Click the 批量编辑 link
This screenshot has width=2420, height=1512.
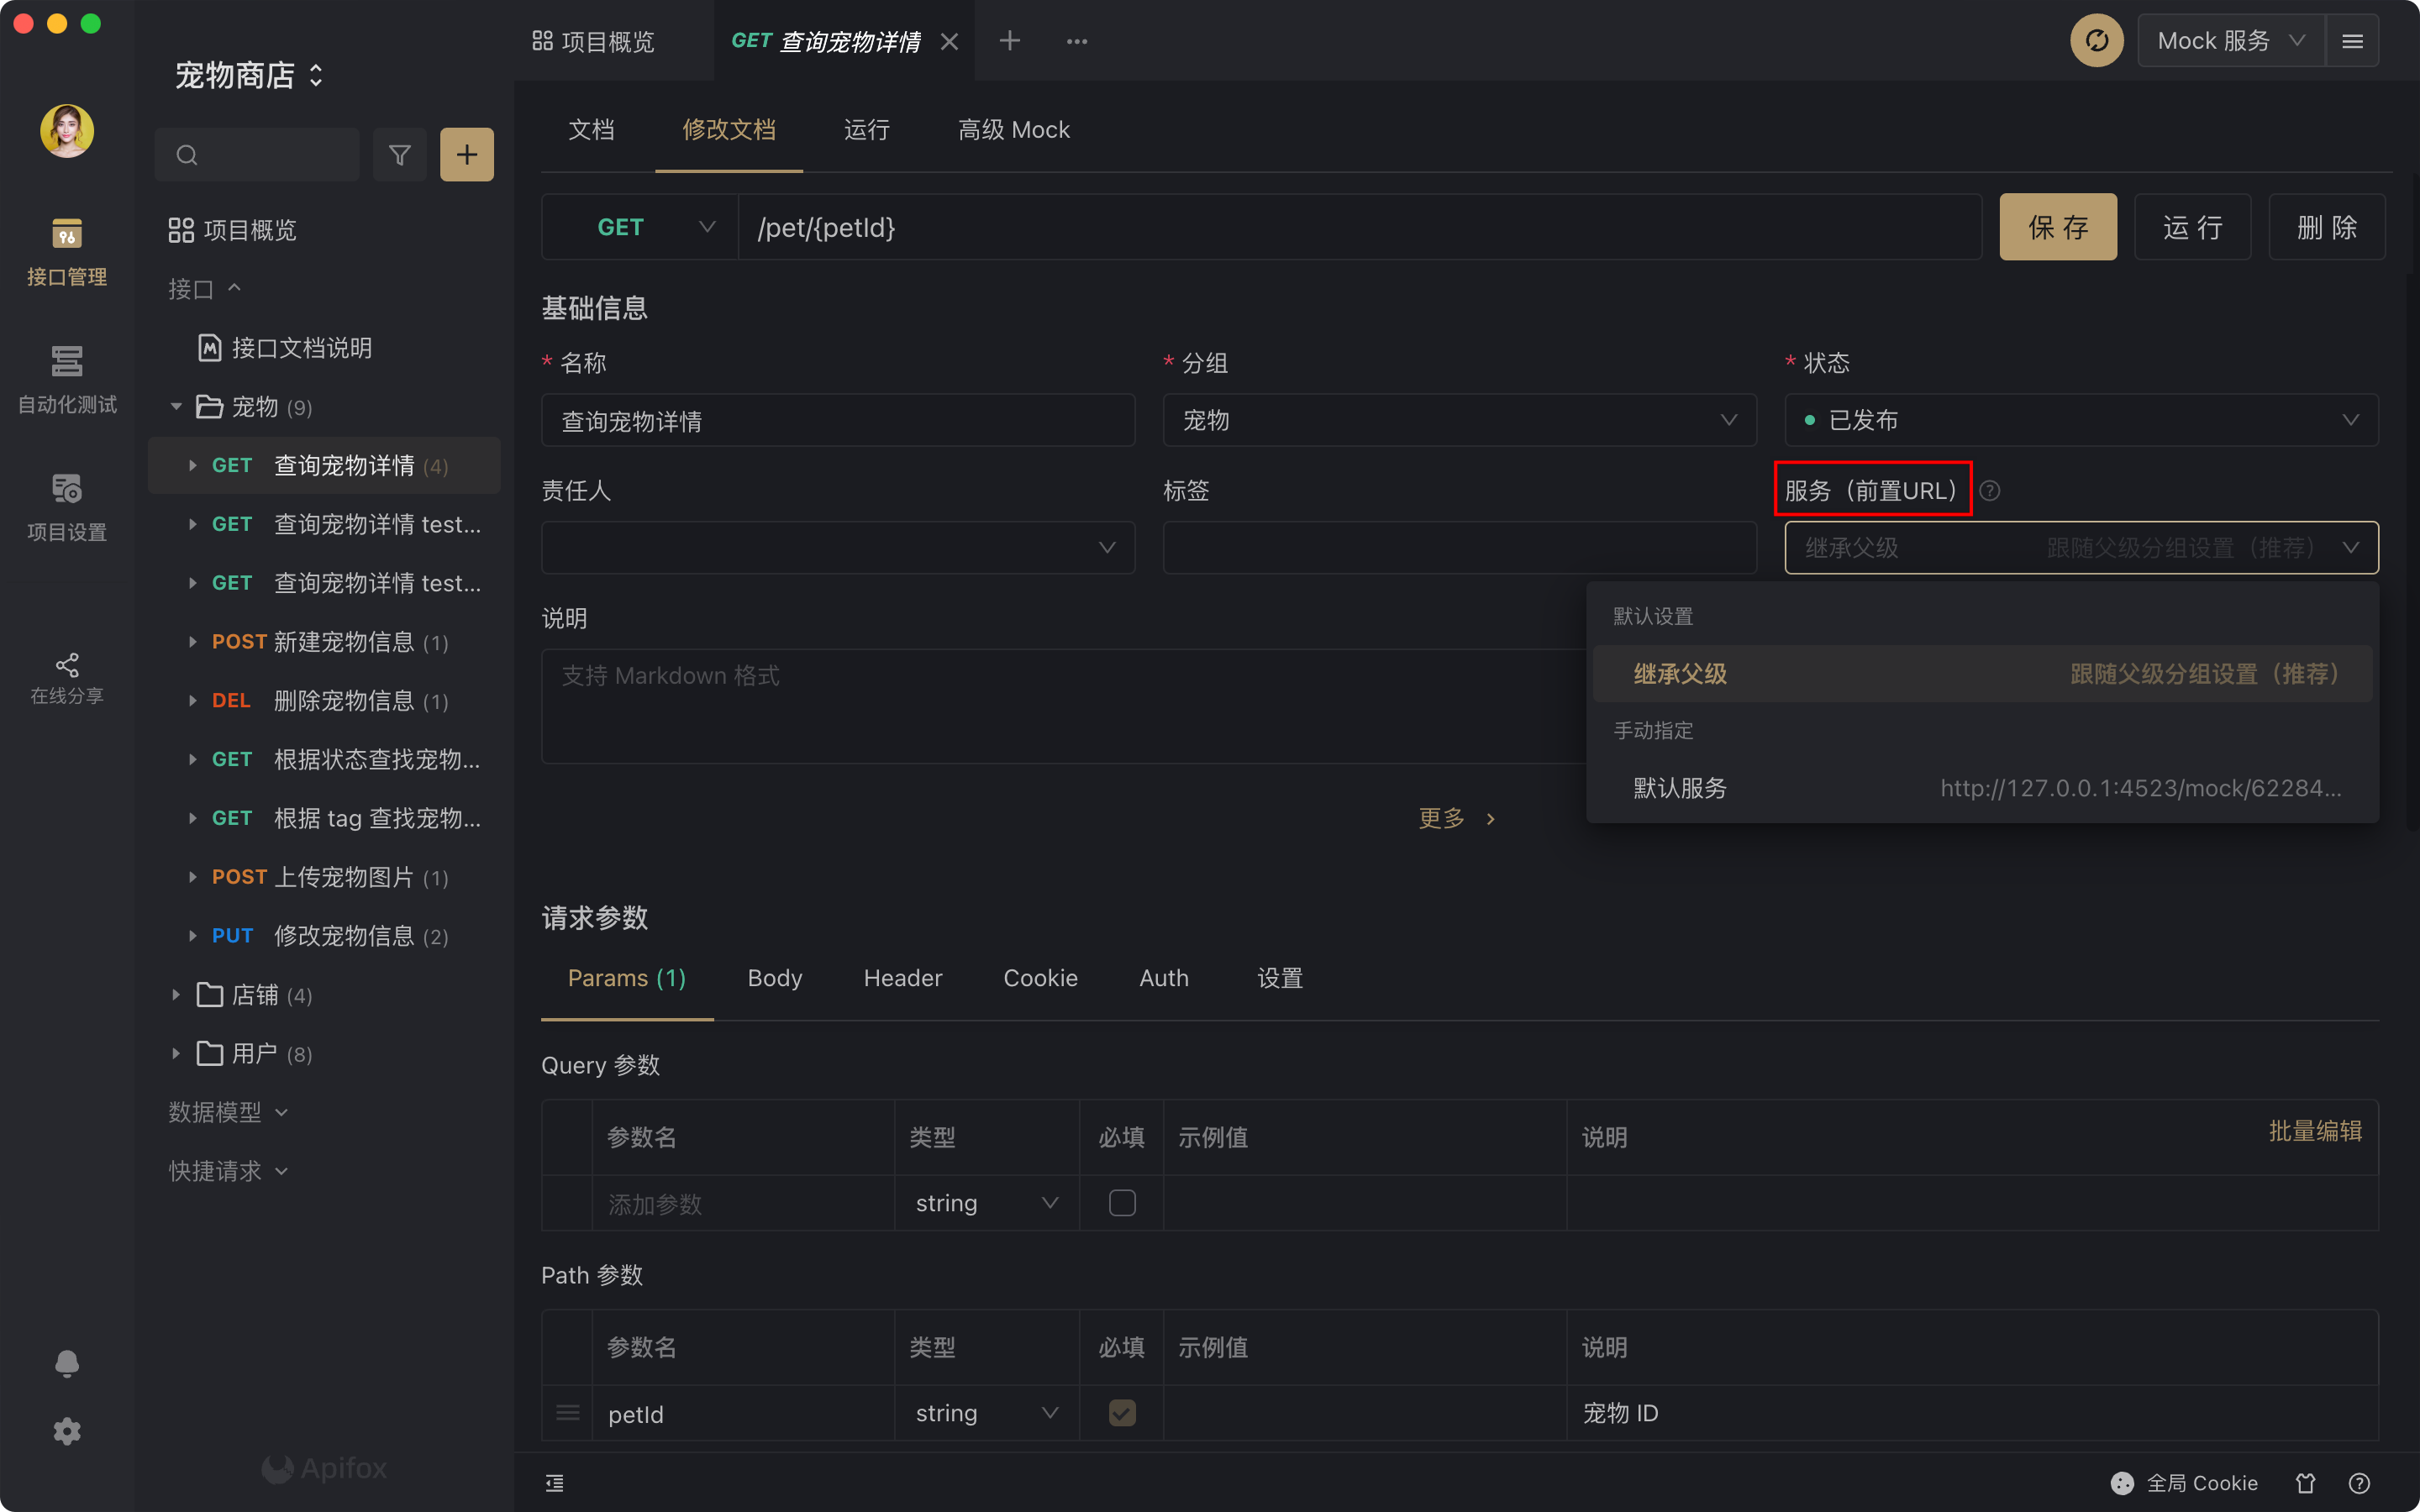pyautogui.click(x=2314, y=1131)
